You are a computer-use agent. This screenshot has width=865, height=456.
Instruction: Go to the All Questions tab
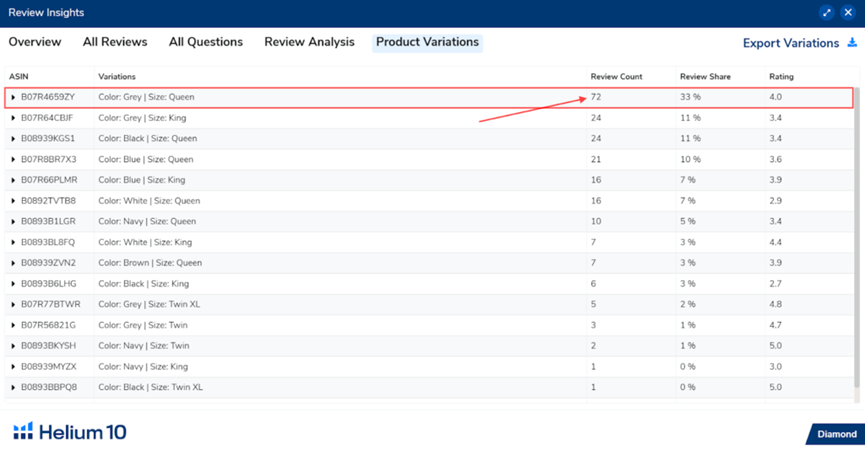pos(206,42)
